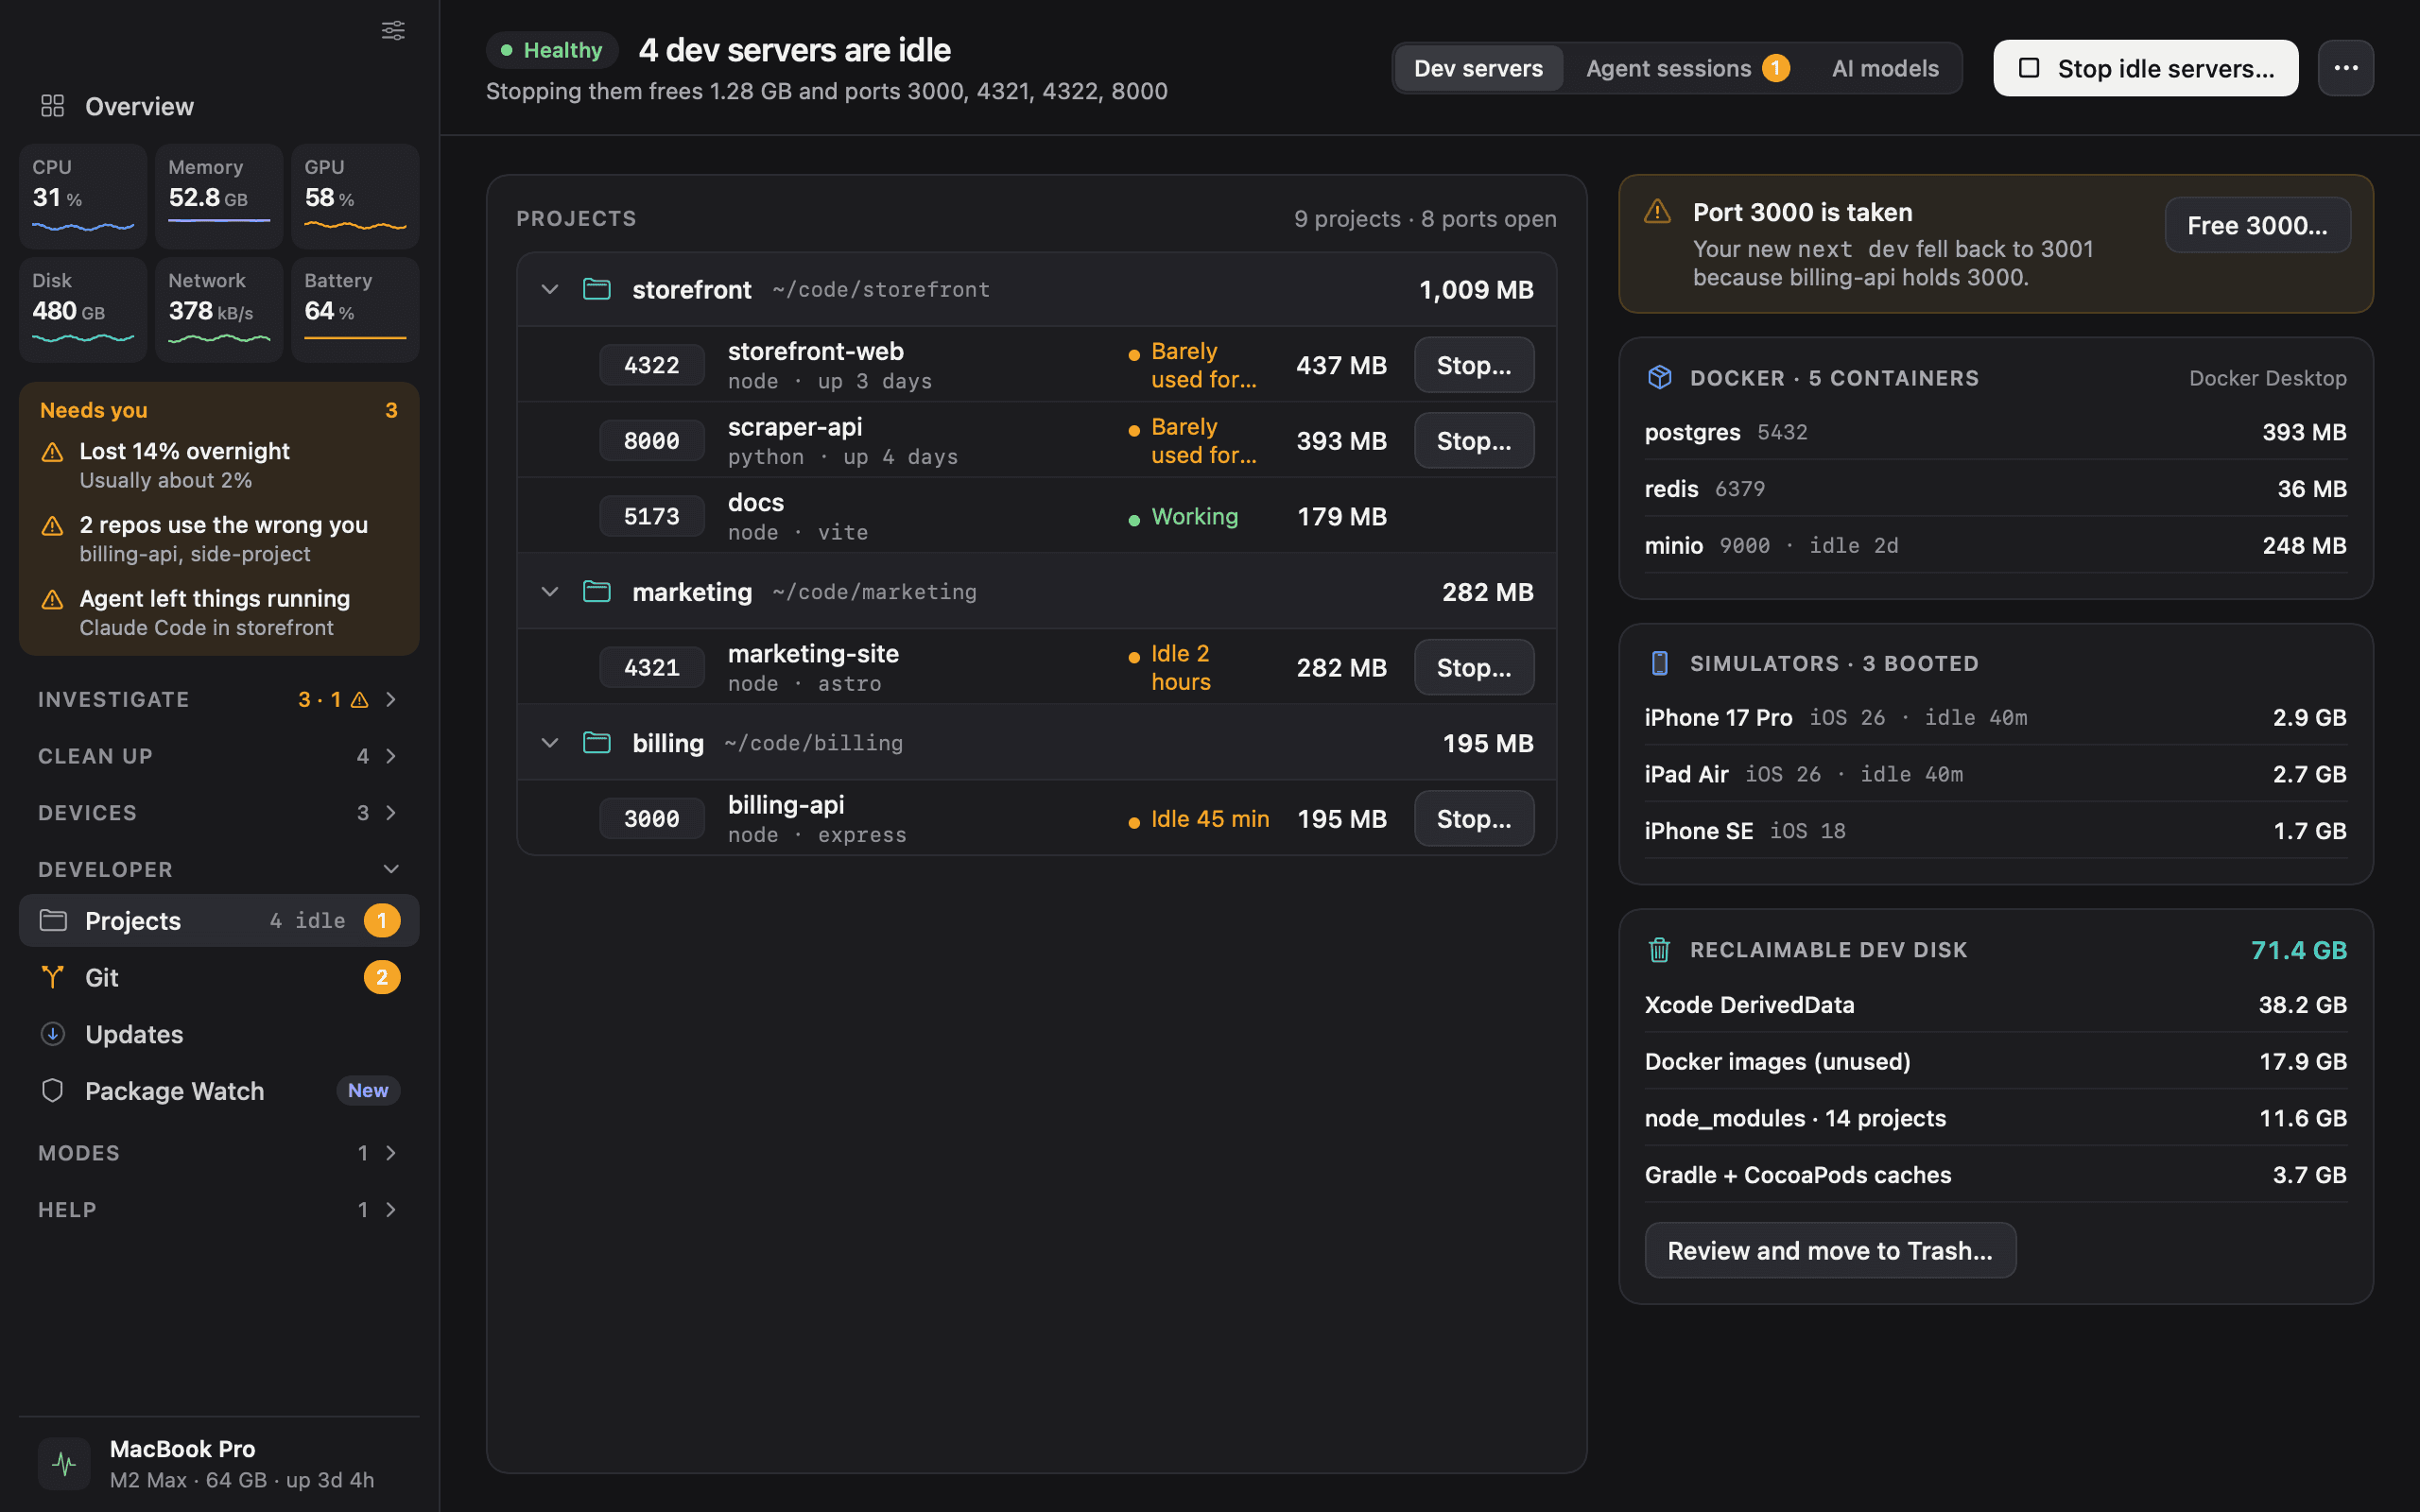The height and width of the screenshot is (1512, 2420).
Task: Stop the storefront-web server
Action: [x=1474, y=365]
